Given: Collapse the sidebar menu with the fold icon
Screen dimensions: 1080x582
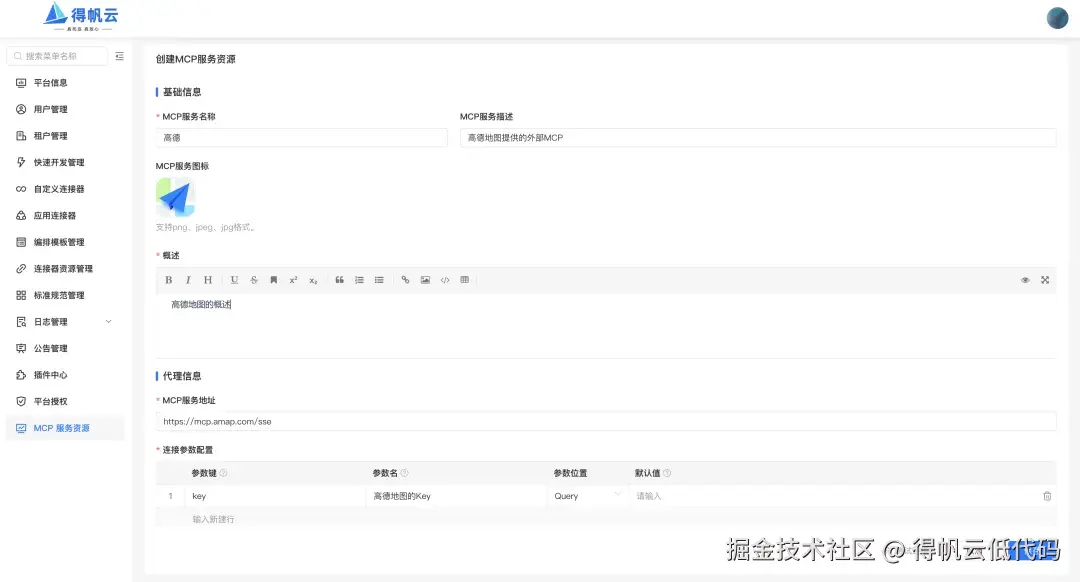Looking at the screenshot, I should (x=120, y=56).
